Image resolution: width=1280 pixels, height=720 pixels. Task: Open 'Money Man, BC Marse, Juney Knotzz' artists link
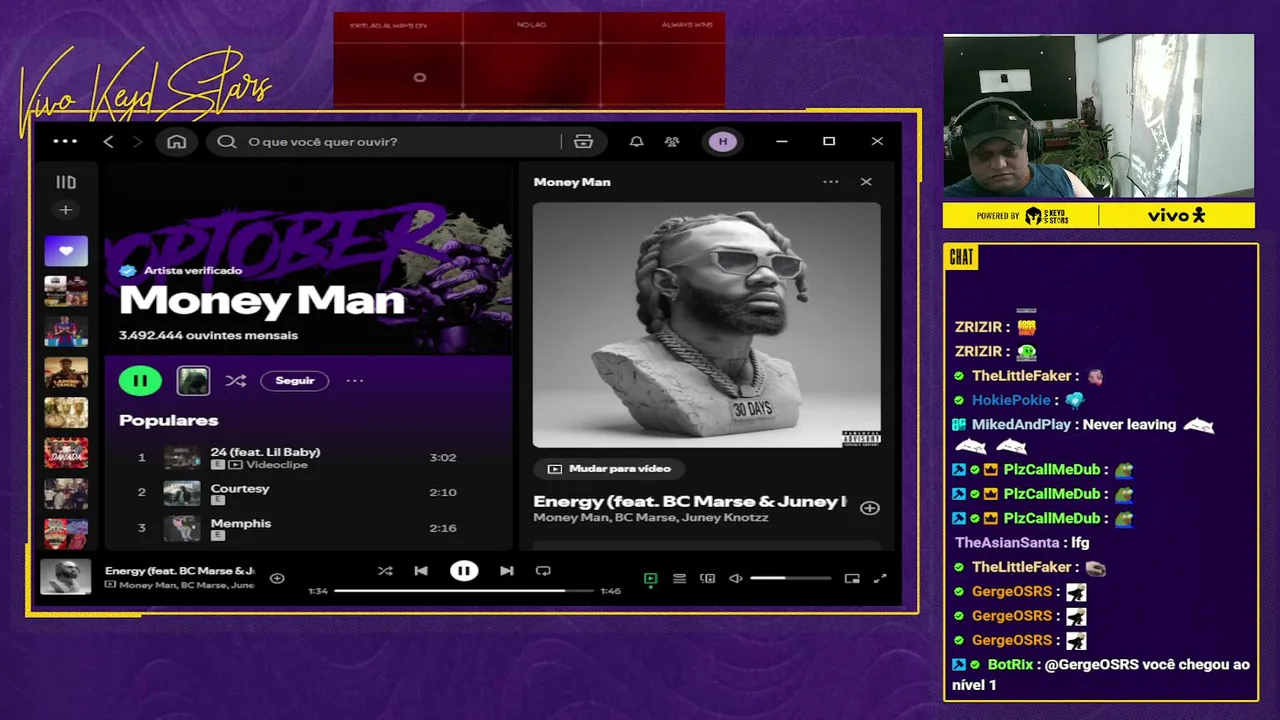(651, 517)
